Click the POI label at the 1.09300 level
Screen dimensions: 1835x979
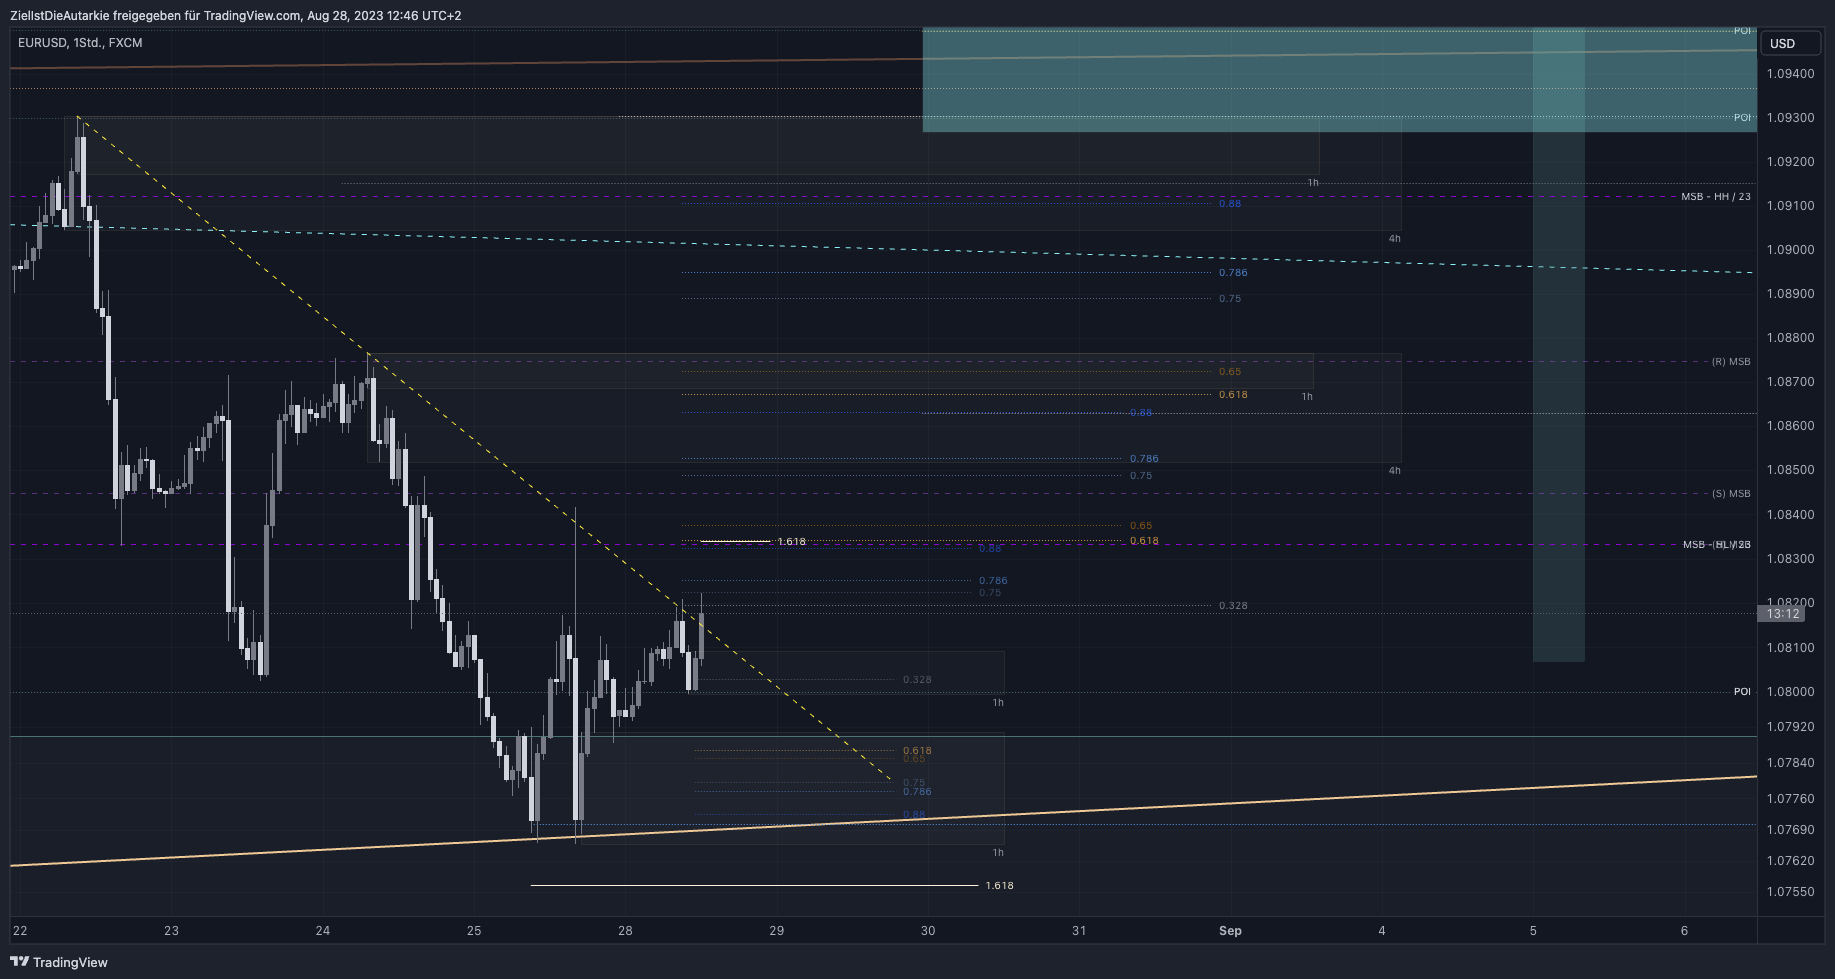tap(1742, 118)
